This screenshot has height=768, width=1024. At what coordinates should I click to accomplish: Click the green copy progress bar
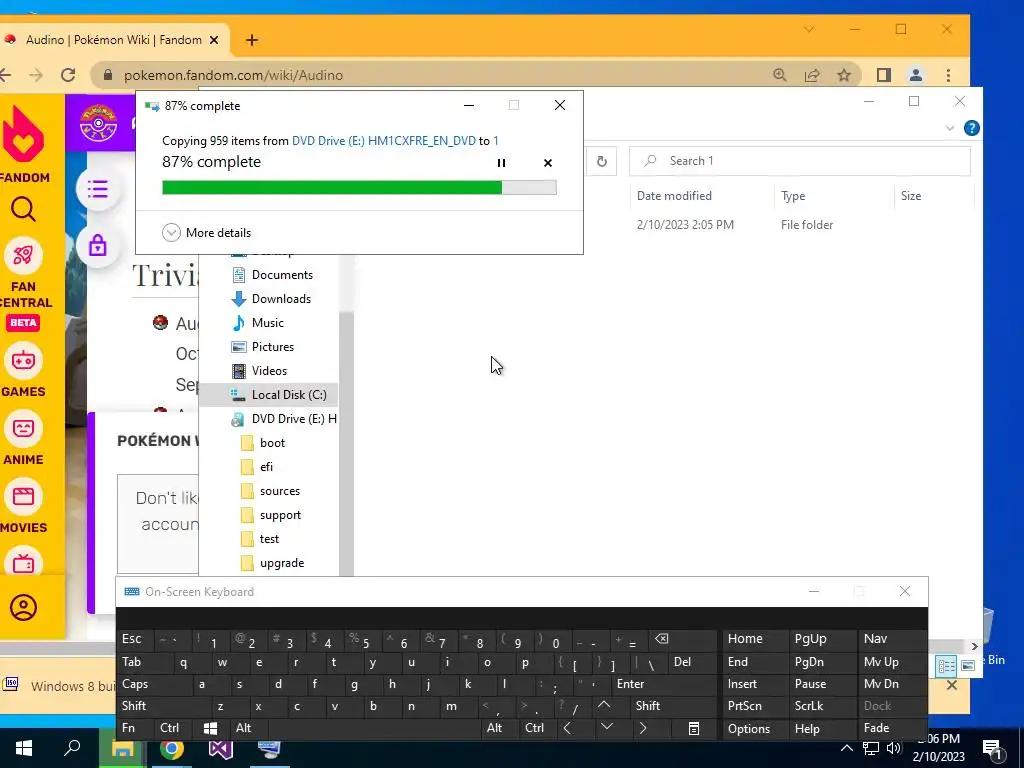click(x=359, y=187)
